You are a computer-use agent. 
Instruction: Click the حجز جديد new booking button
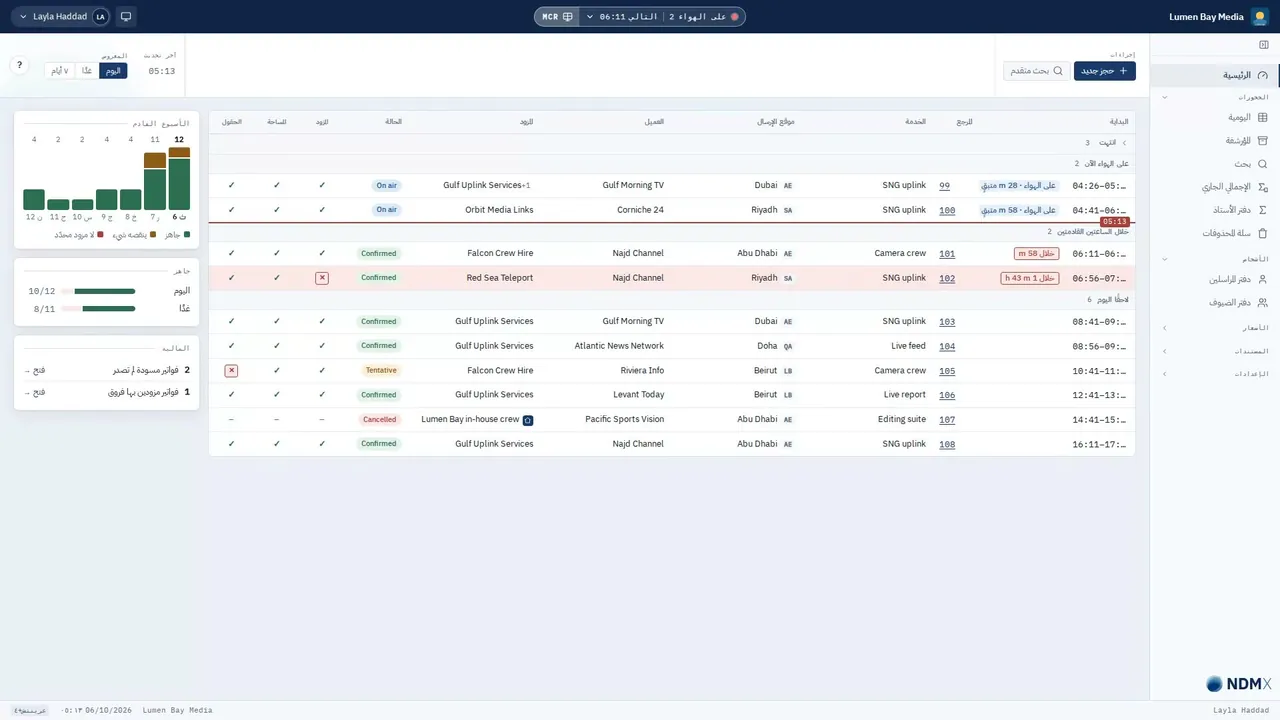click(x=1105, y=71)
